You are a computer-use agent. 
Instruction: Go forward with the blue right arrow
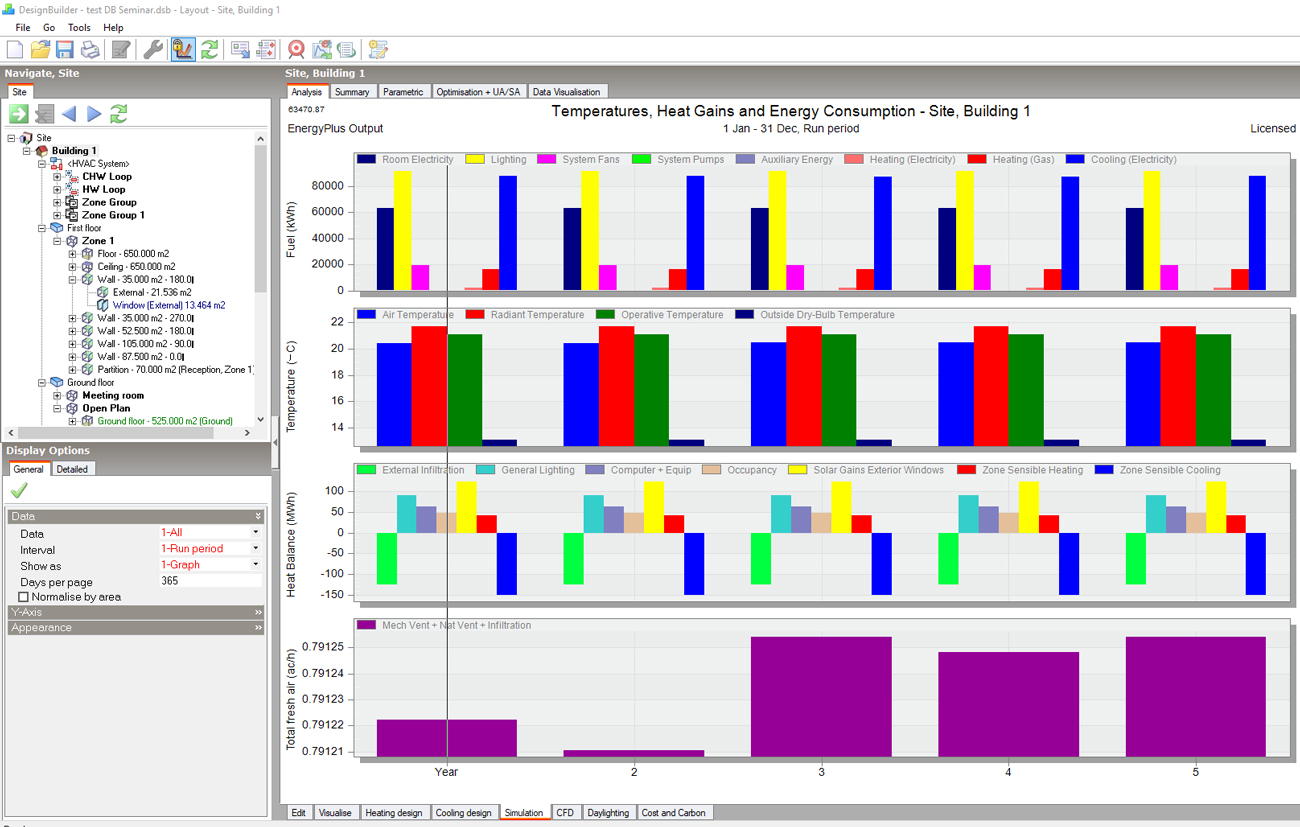(x=94, y=114)
